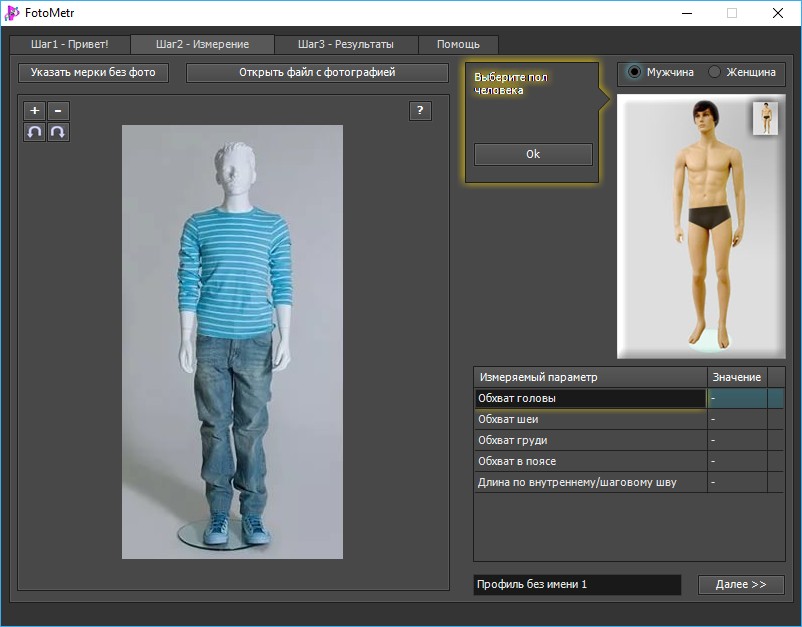Select the Женщина radio button

pyautogui.click(x=714, y=72)
